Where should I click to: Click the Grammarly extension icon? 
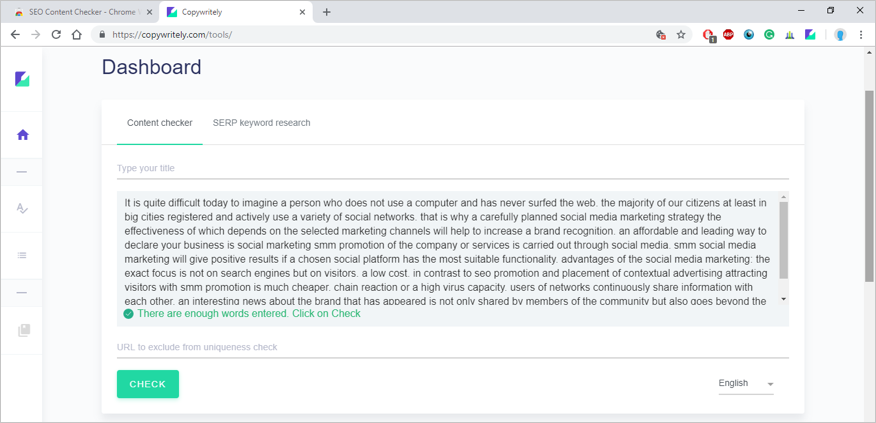click(x=769, y=34)
